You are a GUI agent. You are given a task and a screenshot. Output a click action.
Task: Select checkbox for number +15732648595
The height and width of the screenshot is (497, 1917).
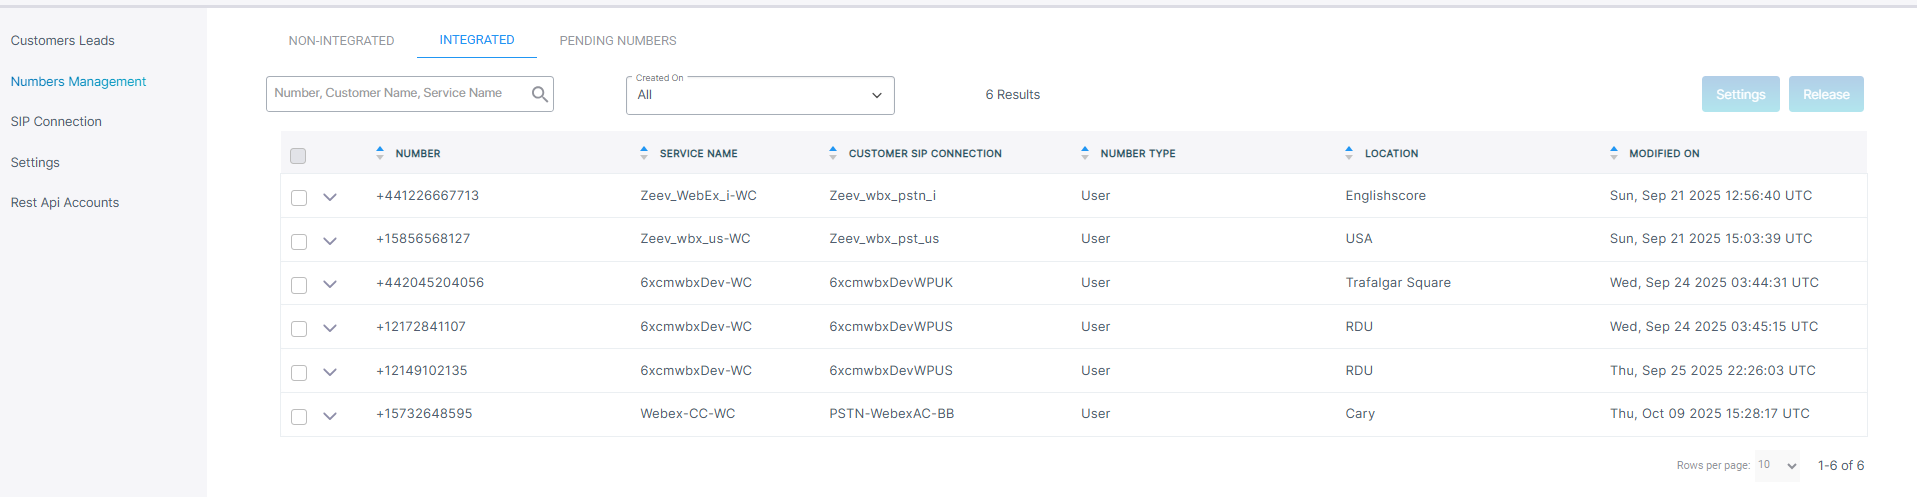point(299,416)
